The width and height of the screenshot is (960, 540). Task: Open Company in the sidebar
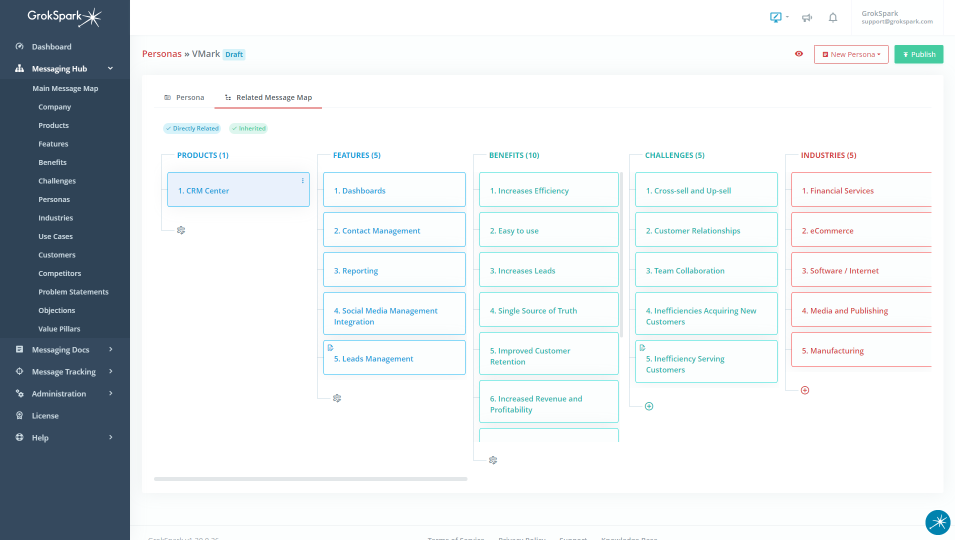(54, 107)
